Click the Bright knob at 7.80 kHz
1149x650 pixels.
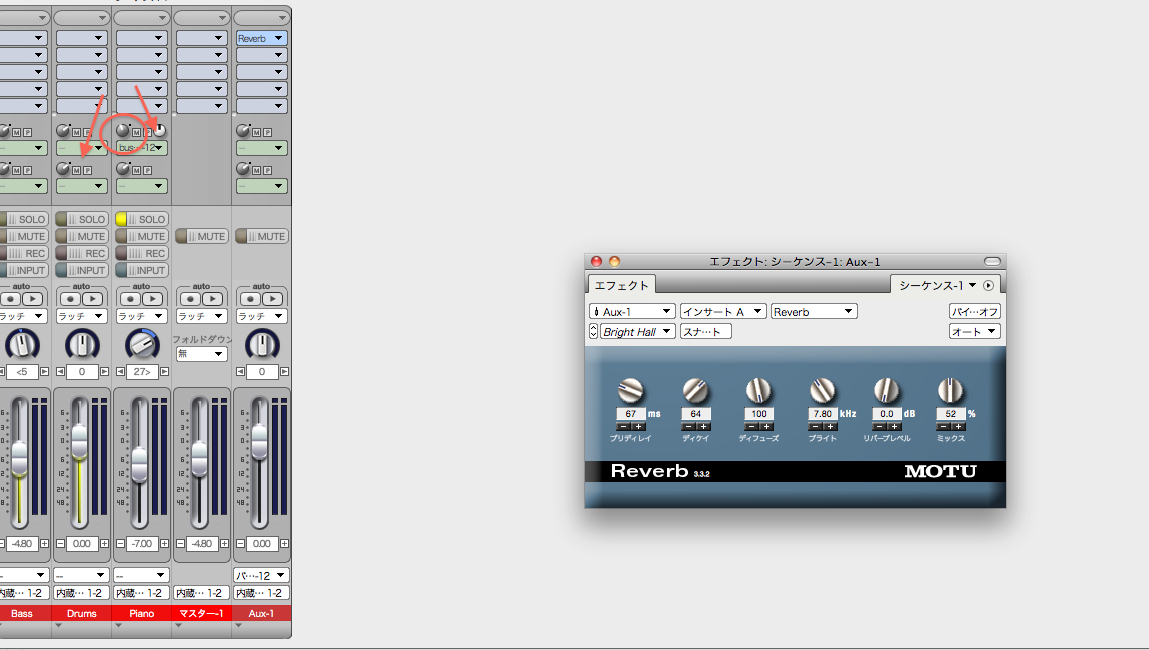click(822, 391)
